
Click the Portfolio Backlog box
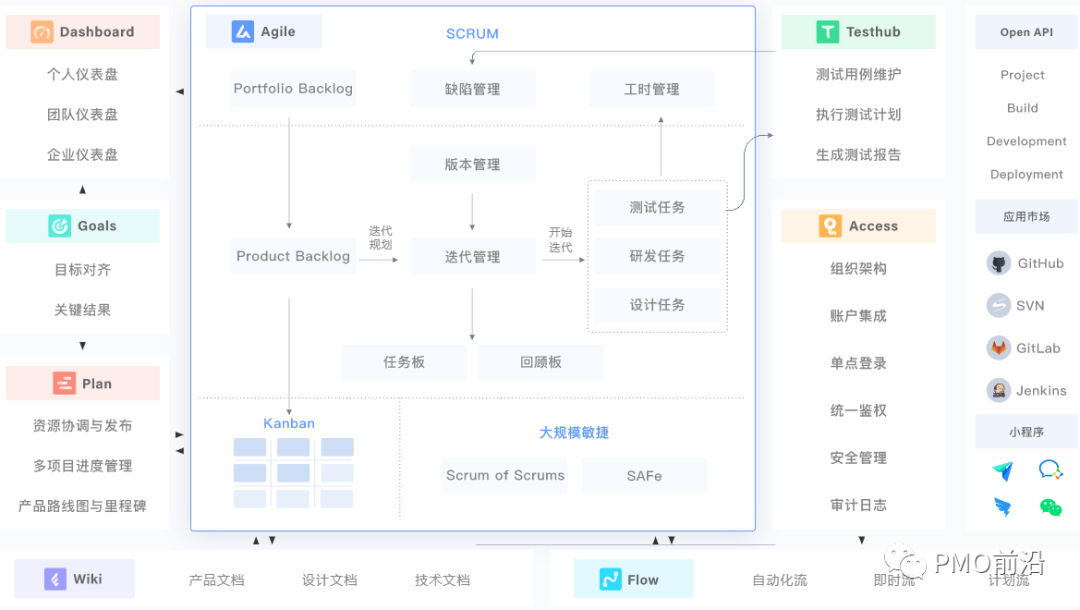pos(293,89)
